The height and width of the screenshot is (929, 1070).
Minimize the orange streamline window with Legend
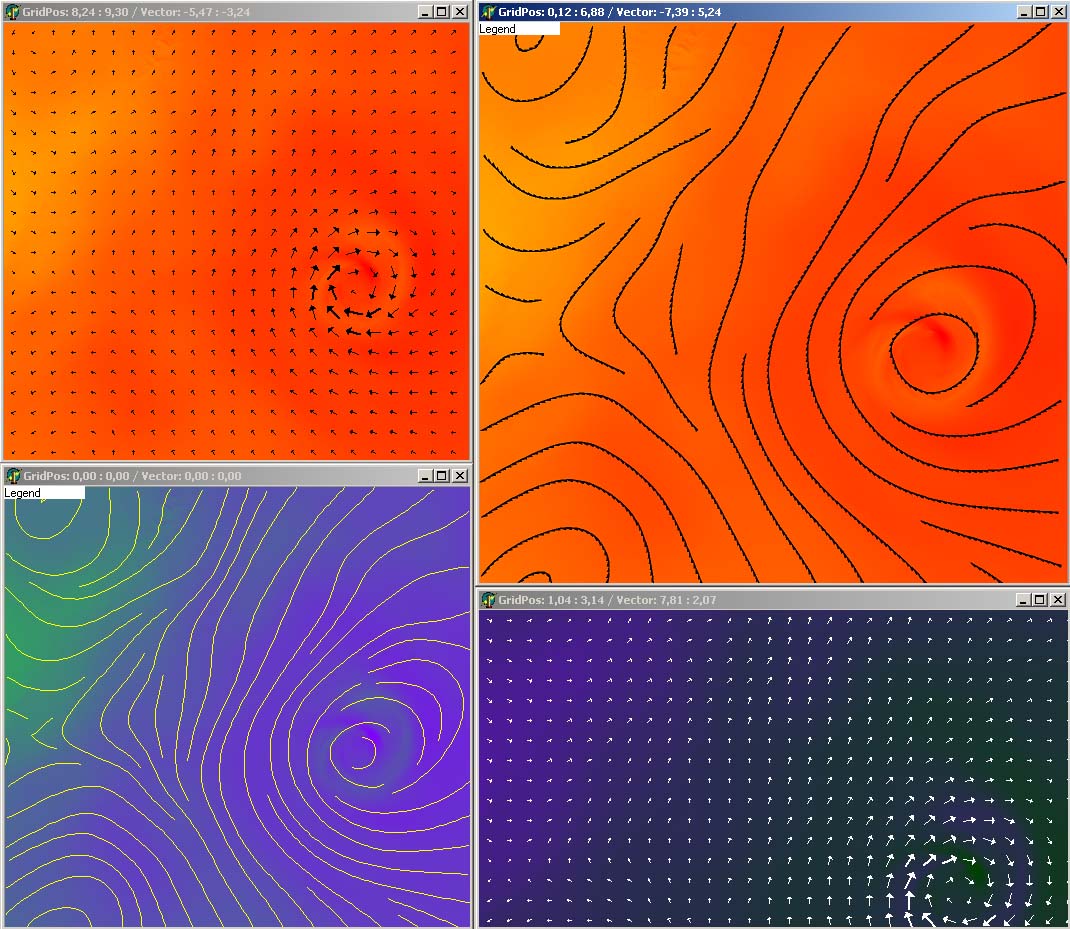point(1024,12)
